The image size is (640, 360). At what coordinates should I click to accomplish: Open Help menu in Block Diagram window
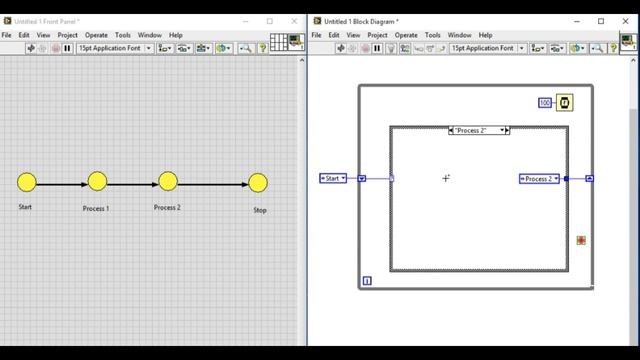click(x=485, y=35)
